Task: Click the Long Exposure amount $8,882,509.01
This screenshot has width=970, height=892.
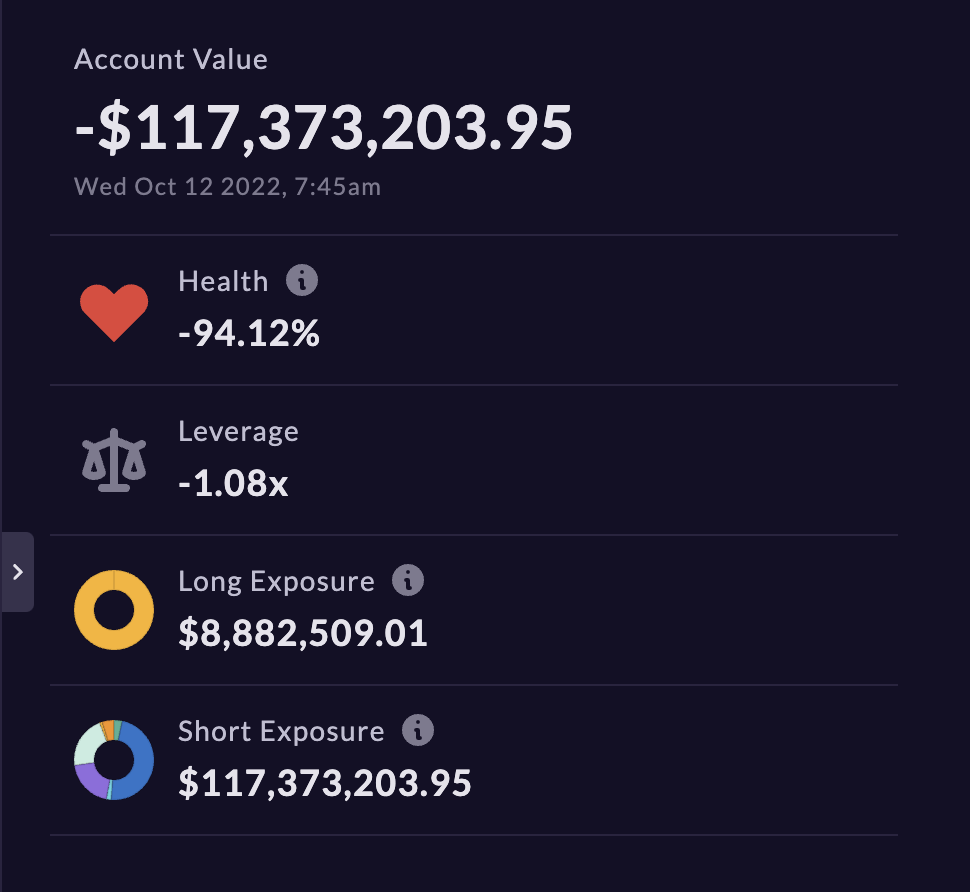Action: coord(303,633)
